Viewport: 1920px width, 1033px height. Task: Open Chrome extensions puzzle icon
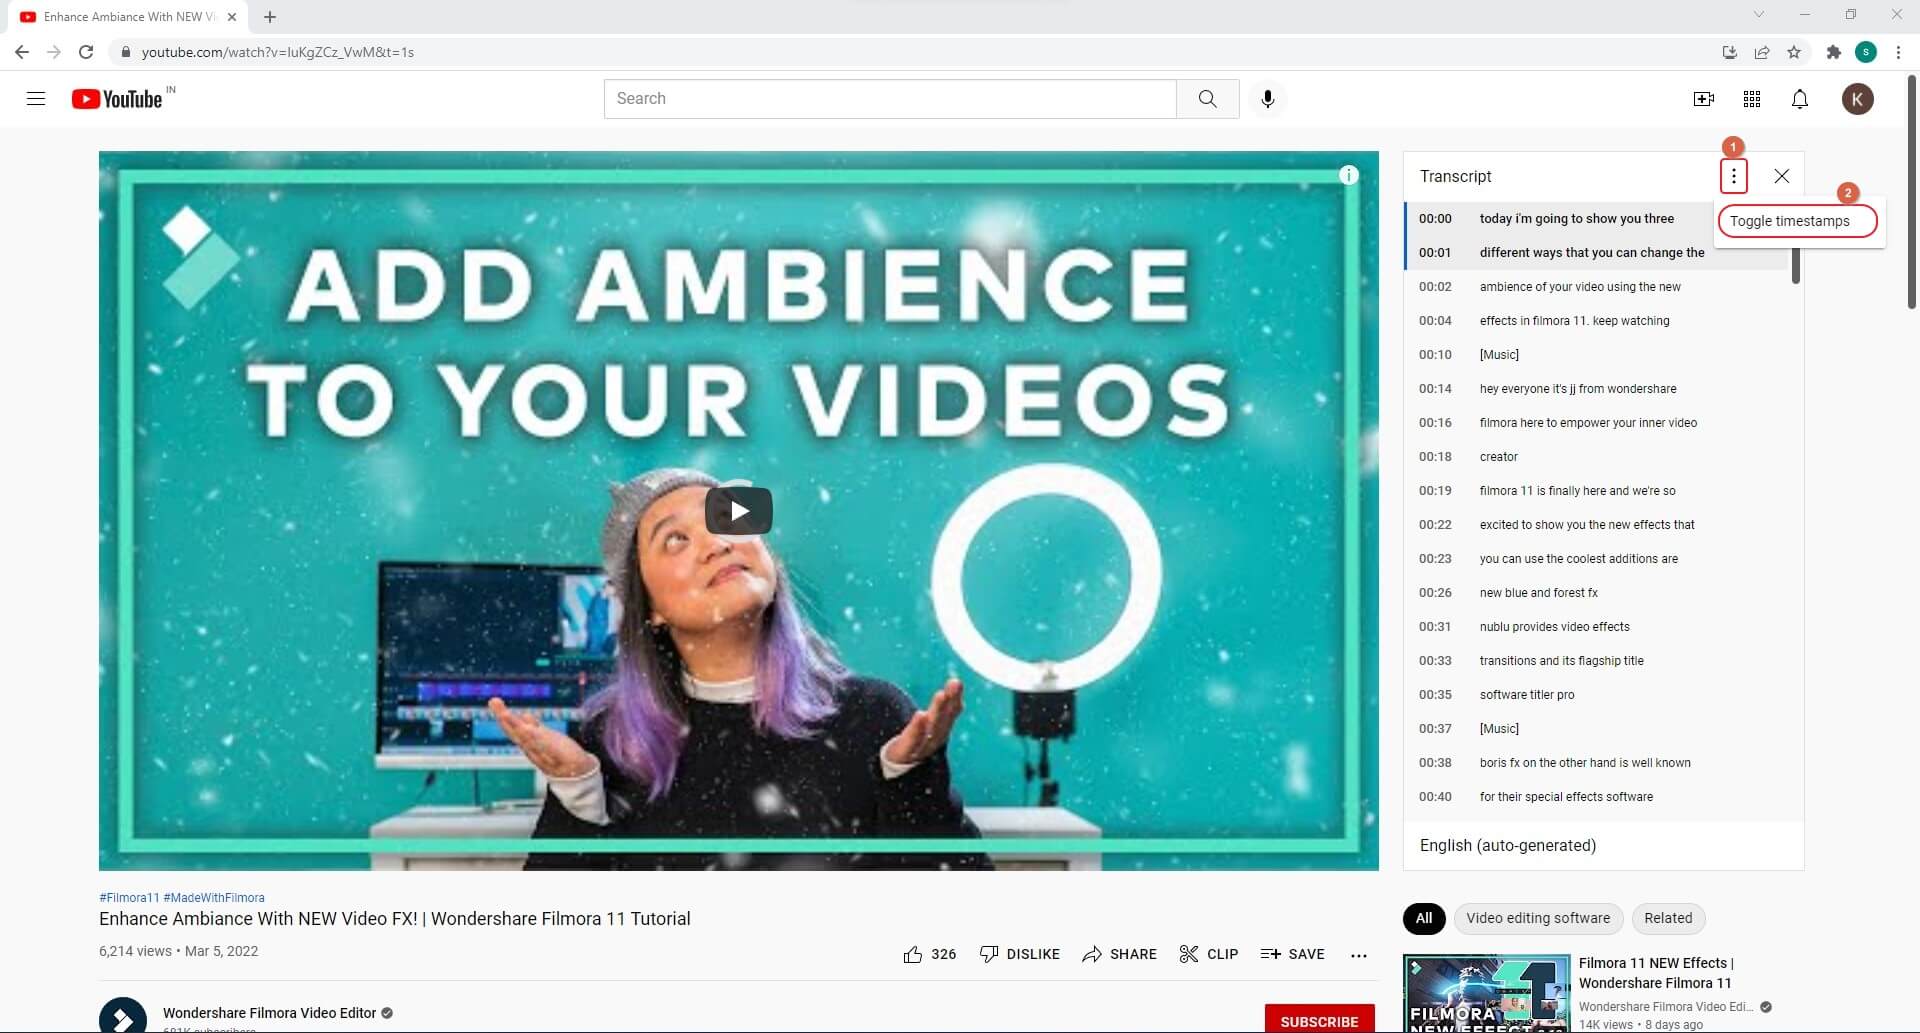click(x=1833, y=52)
